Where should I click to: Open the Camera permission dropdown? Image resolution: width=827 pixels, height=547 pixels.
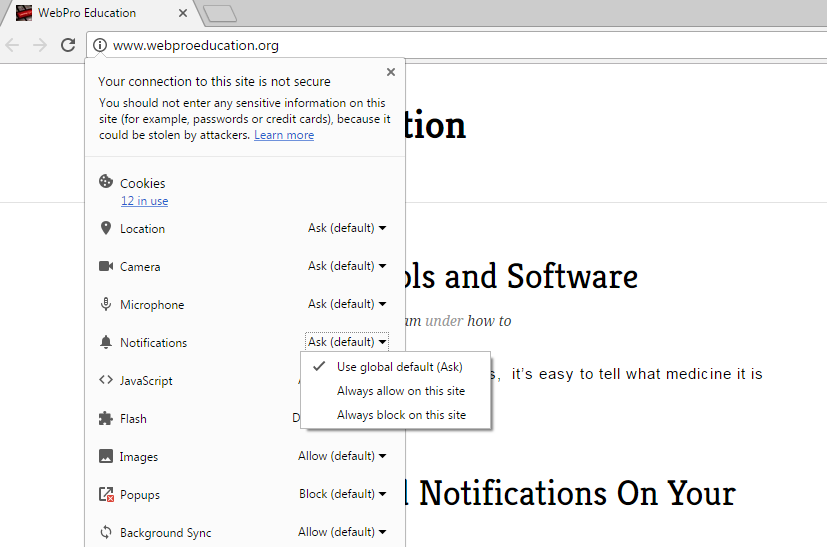point(346,266)
